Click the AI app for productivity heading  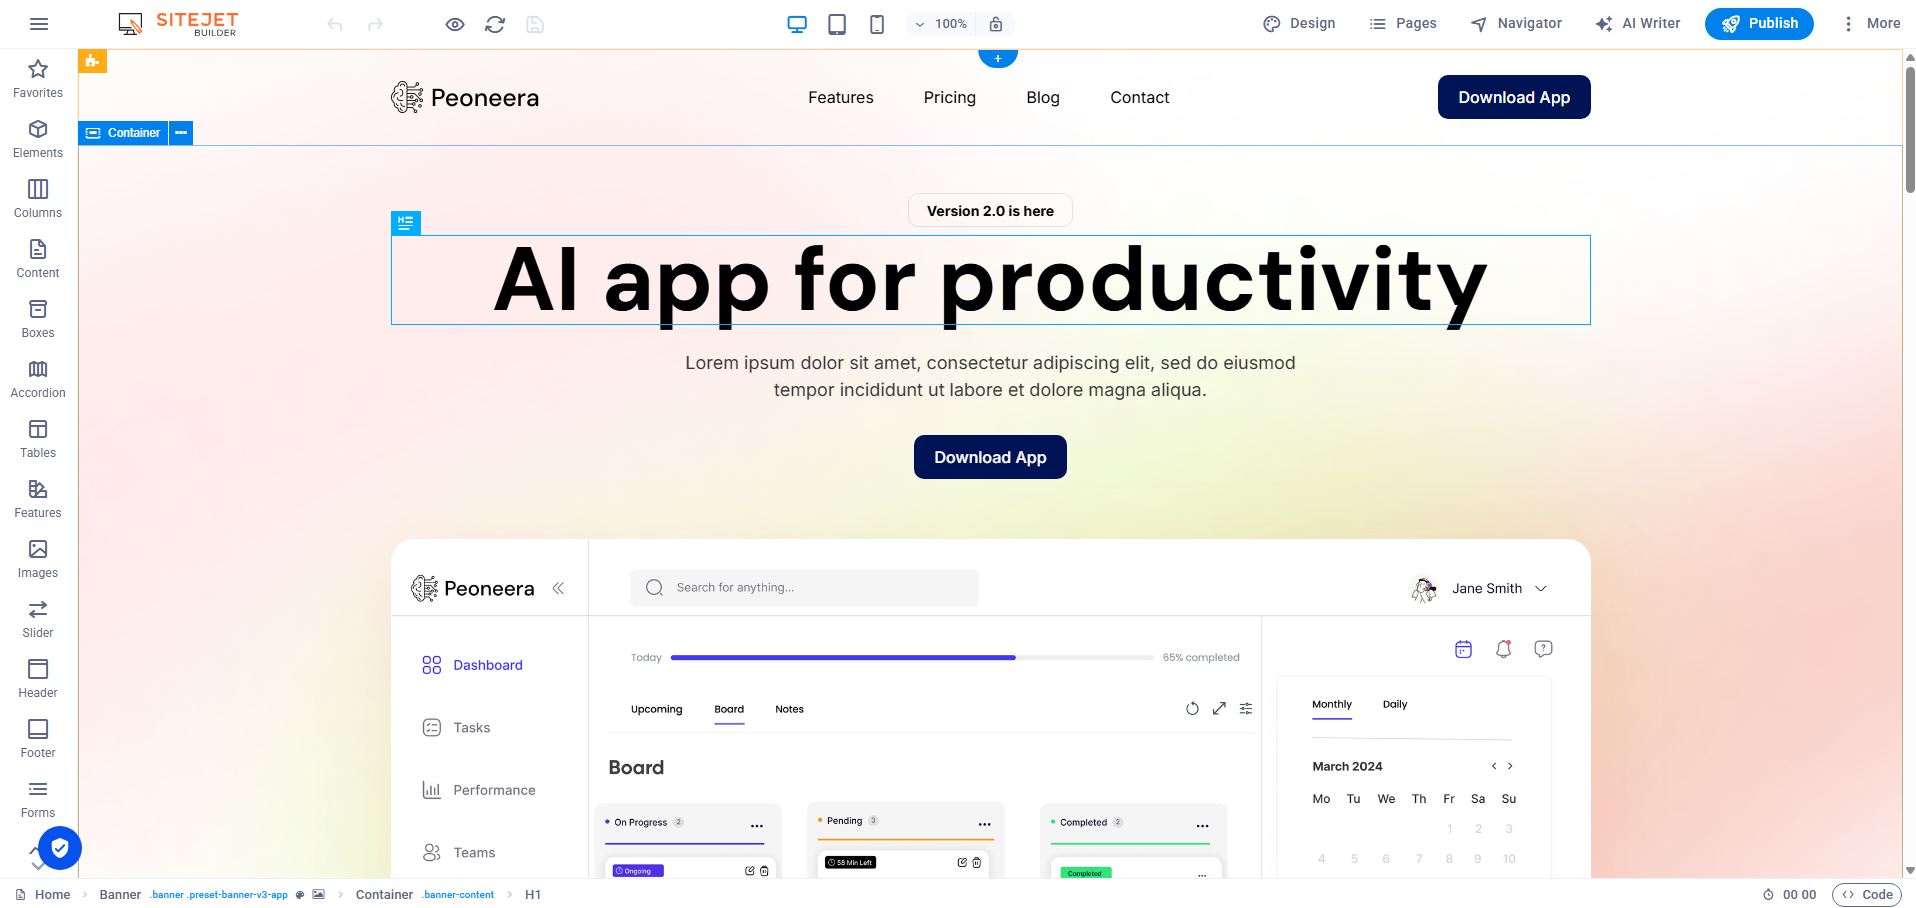tap(990, 280)
